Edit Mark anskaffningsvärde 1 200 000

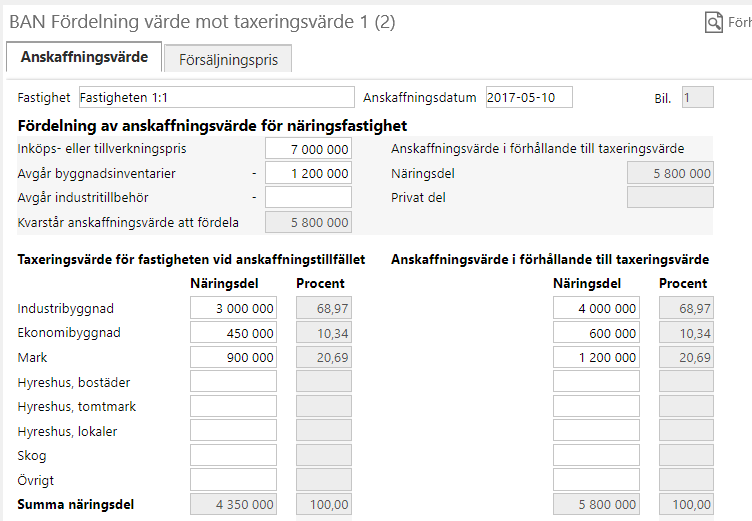pos(596,357)
